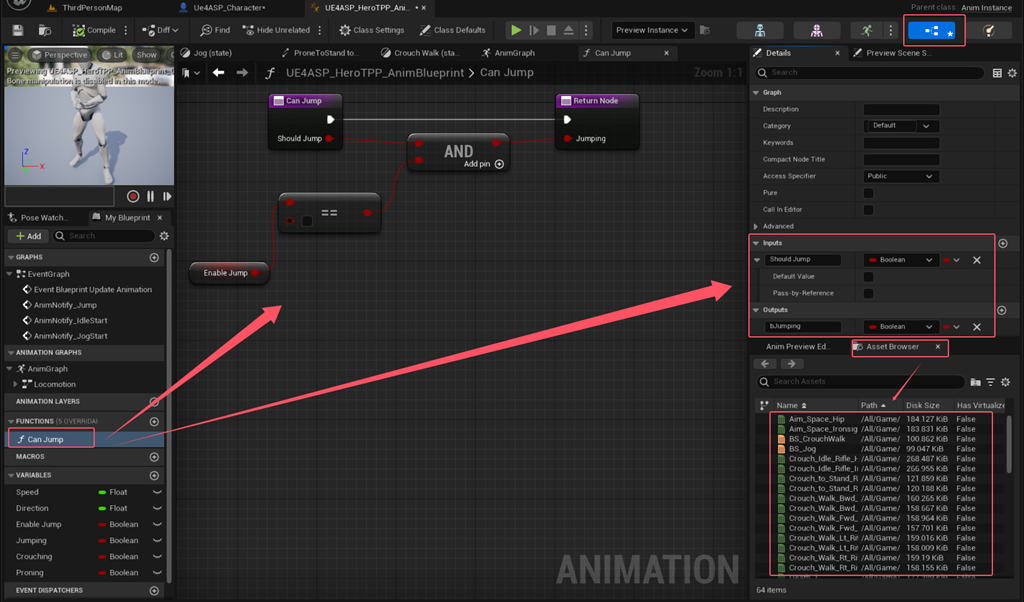Navigate back with the graph arrow

pyautogui.click(x=219, y=72)
